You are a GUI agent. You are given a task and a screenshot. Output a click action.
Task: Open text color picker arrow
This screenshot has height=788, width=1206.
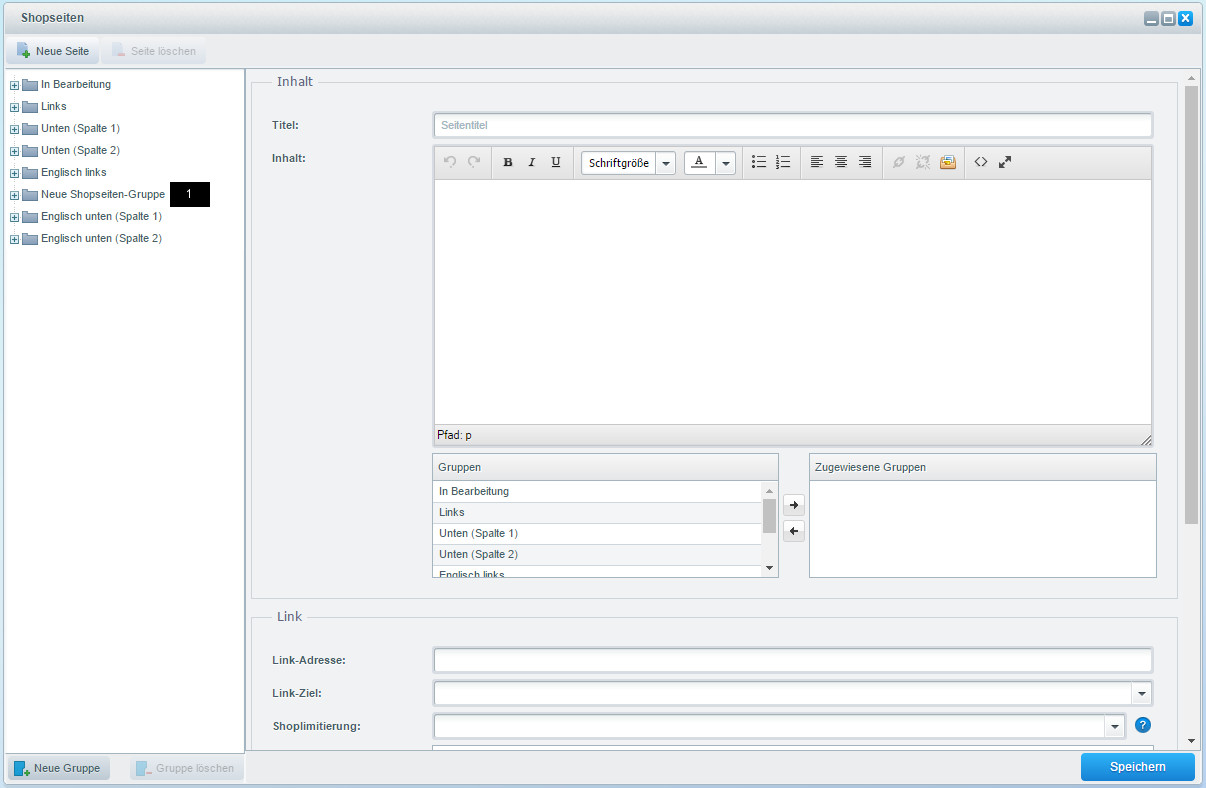(726, 163)
